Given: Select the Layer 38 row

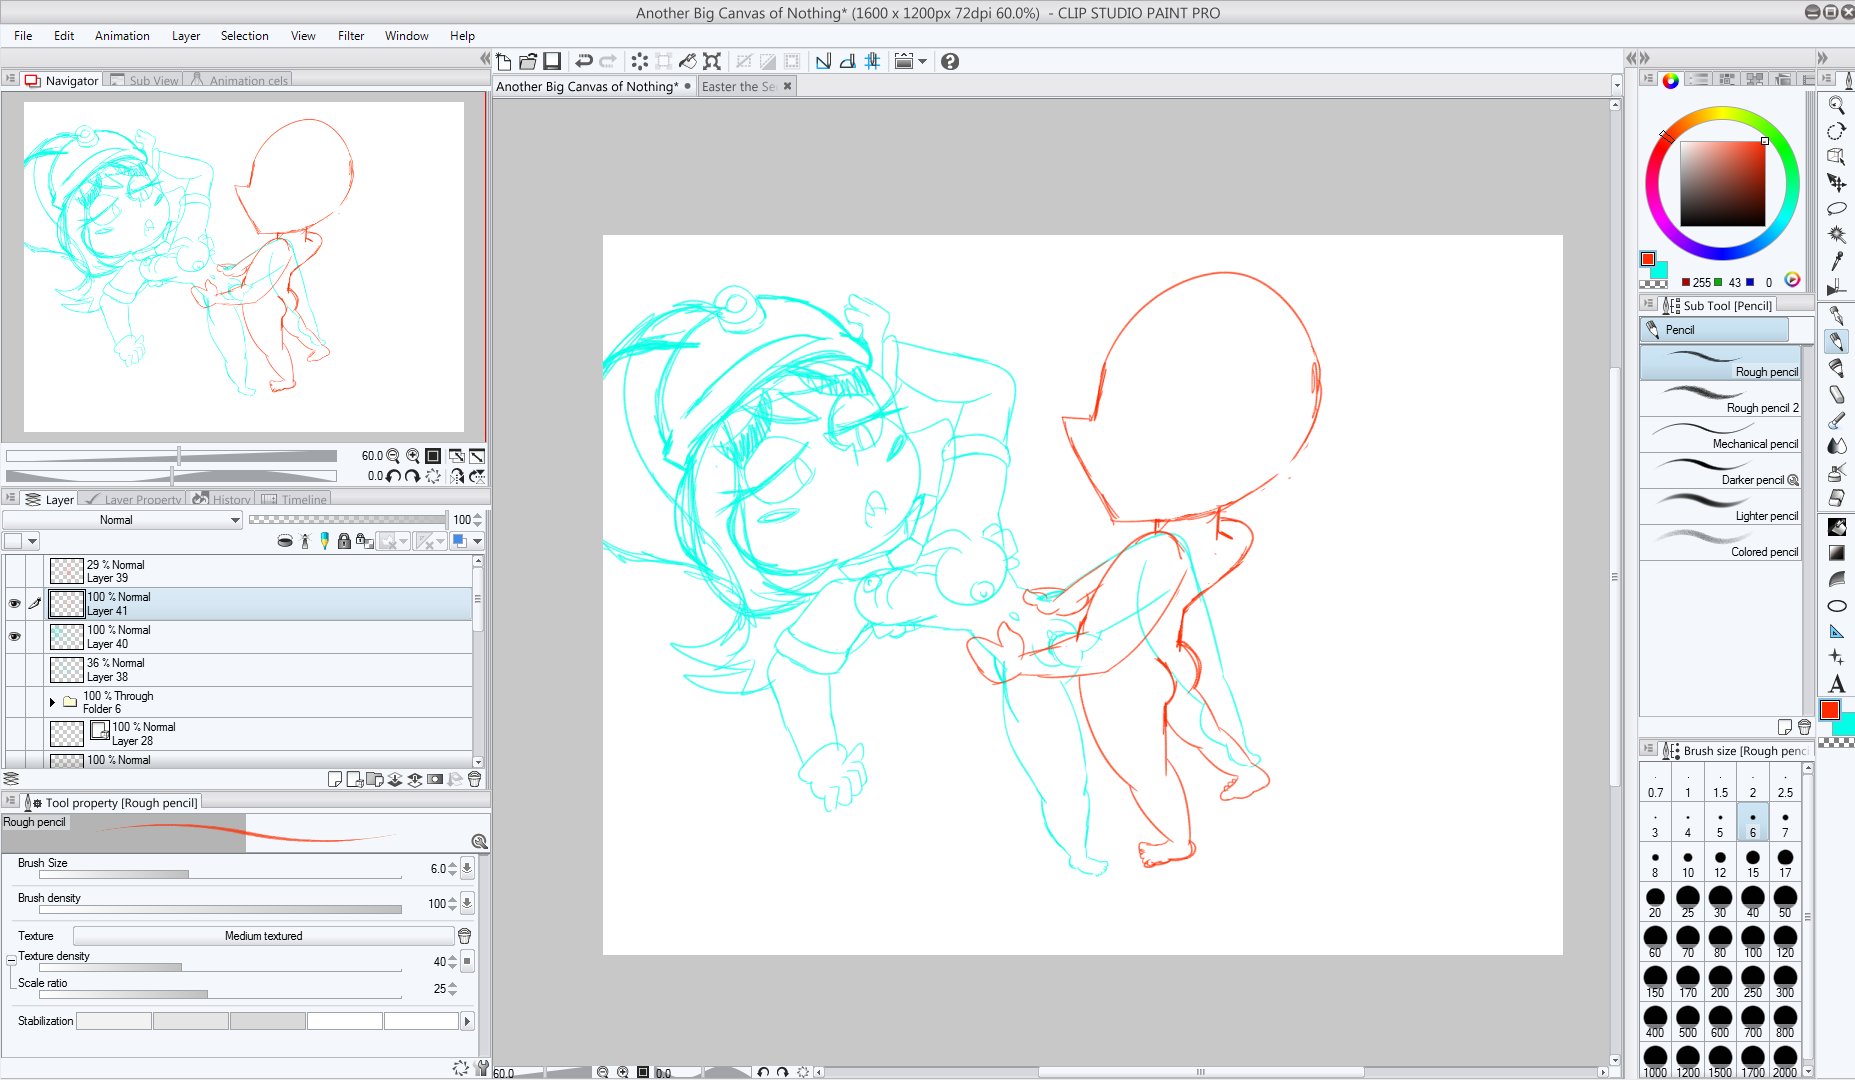Looking at the screenshot, I should coord(260,670).
